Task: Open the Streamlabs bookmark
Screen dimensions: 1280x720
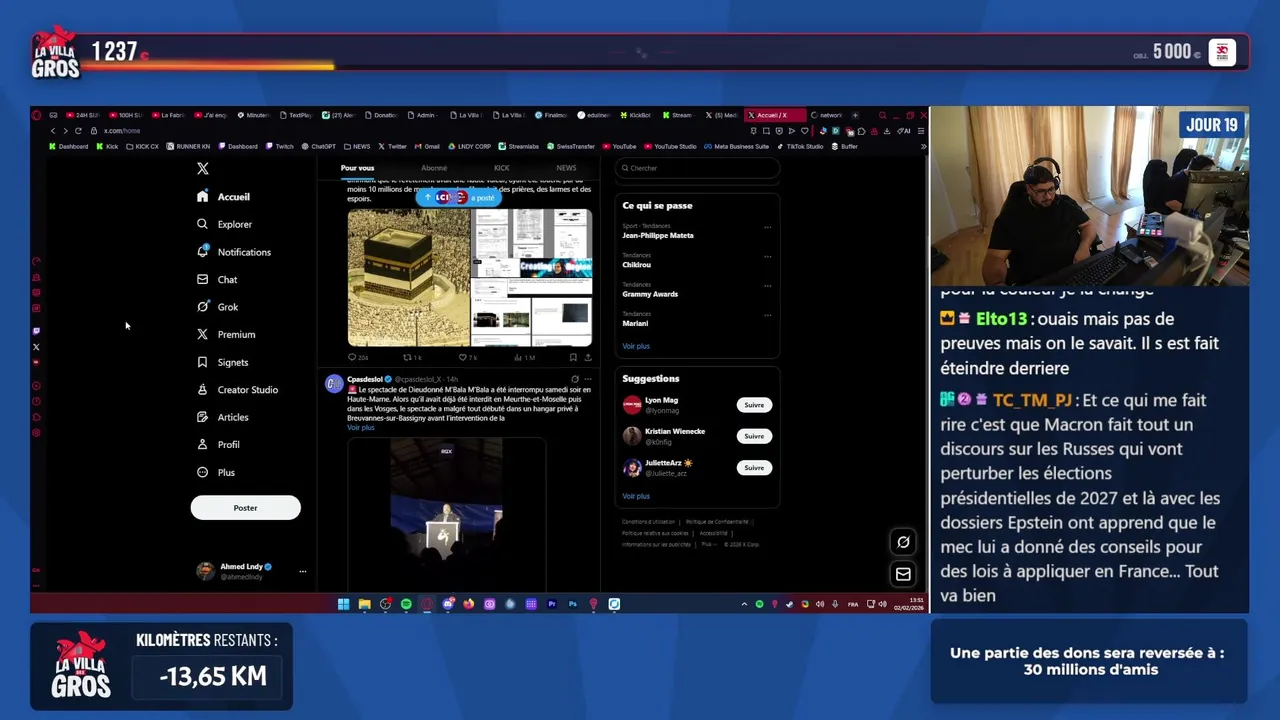Action: [519, 147]
